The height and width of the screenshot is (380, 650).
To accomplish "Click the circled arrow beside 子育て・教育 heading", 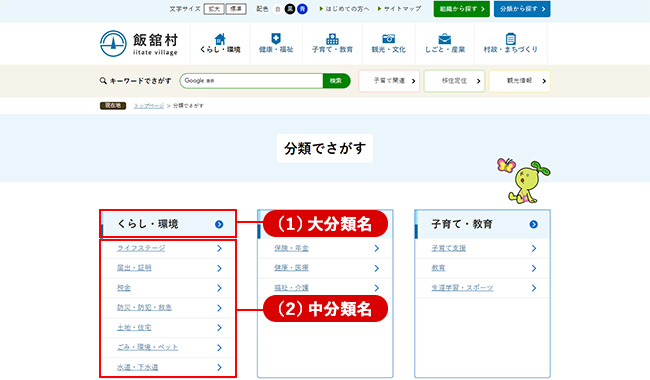I will pyautogui.click(x=534, y=224).
